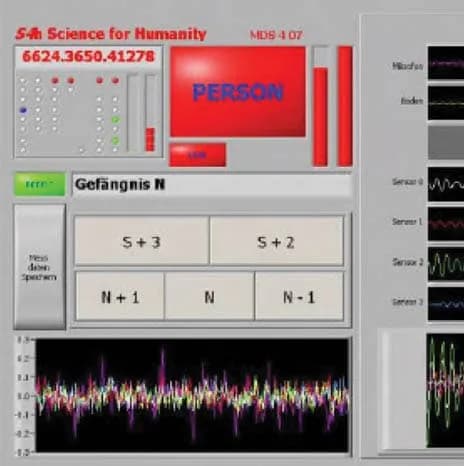Click the red 6624.3650.41278 numeric display
The height and width of the screenshot is (466, 464).
point(89,56)
